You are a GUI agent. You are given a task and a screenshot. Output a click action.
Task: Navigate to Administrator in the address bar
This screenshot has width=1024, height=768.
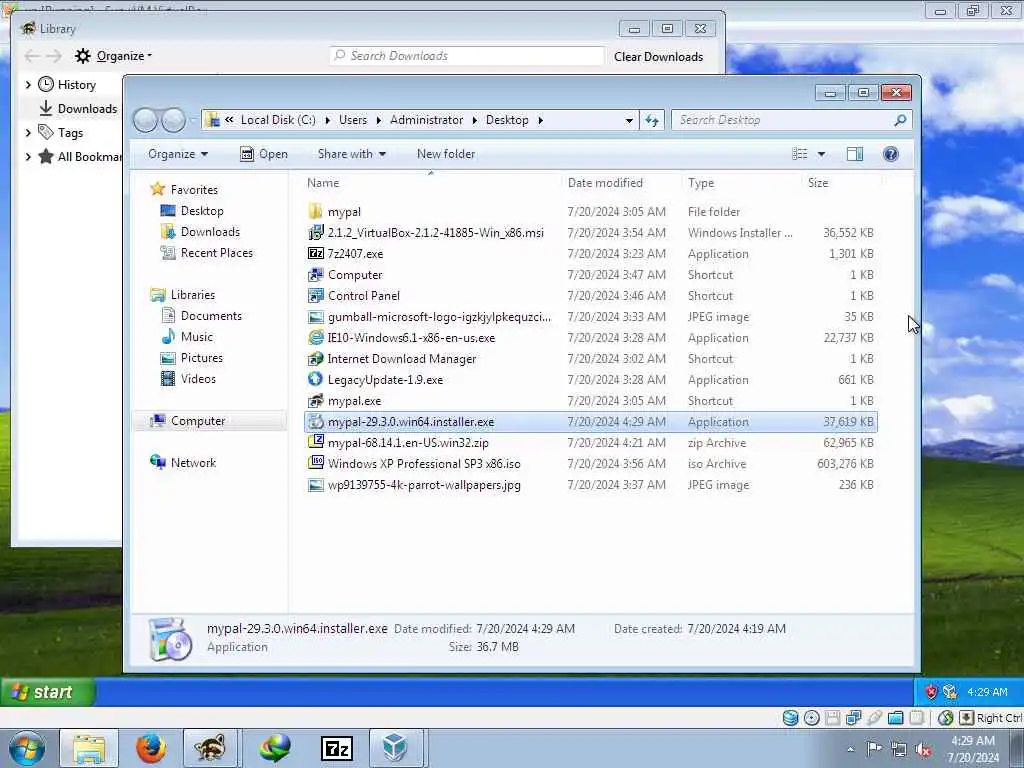click(426, 120)
